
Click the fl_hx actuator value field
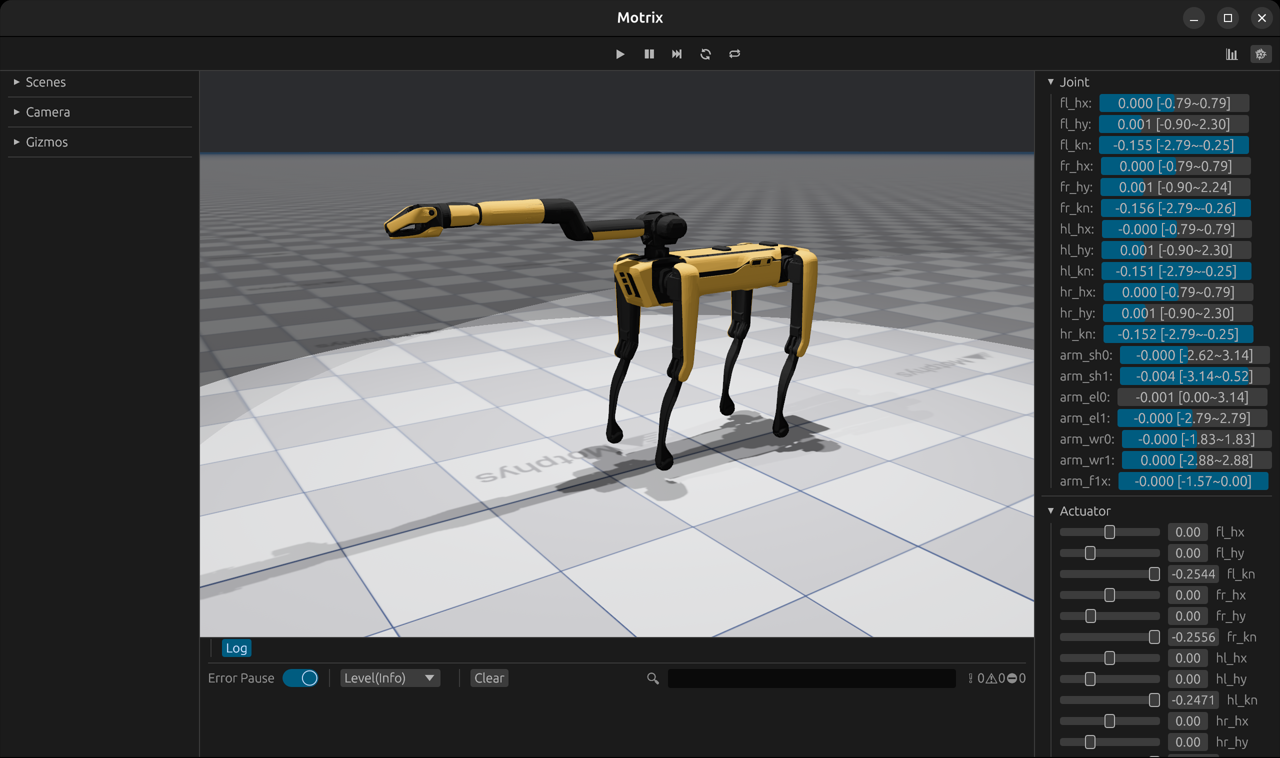point(1188,532)
